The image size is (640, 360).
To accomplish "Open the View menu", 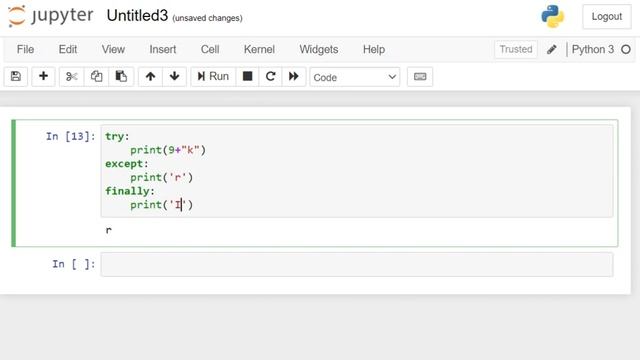I will [113, 49].
